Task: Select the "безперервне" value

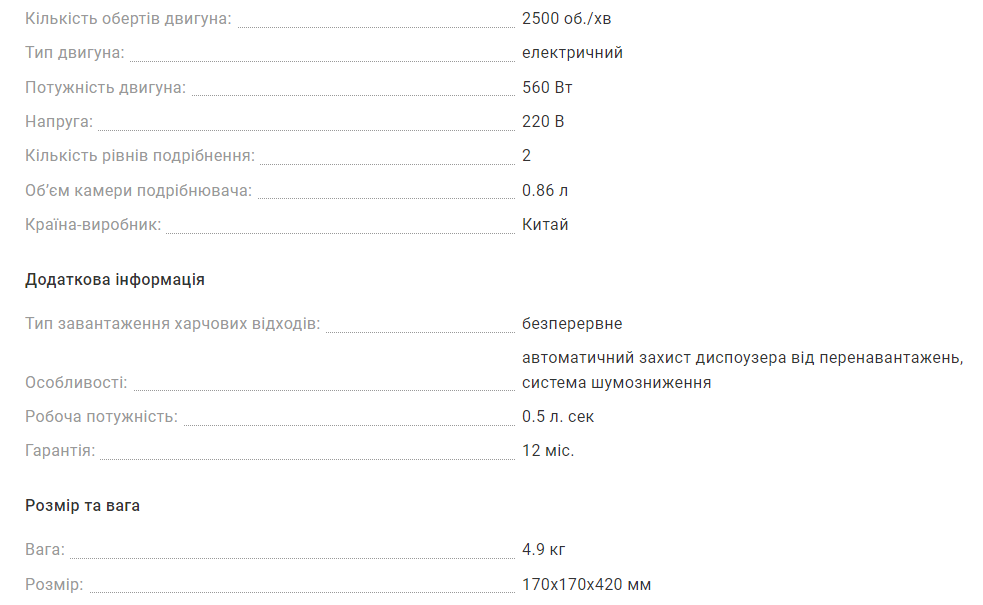Action: click(x=572, y=324)
